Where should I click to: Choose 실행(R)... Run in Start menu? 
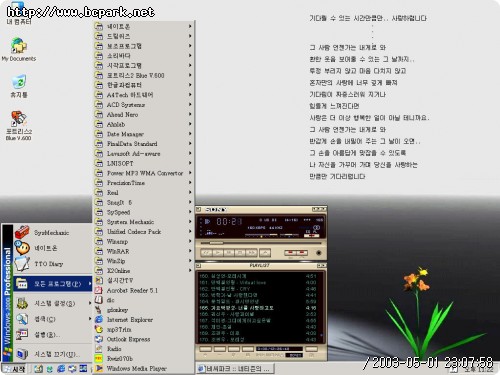pos(53,334)
